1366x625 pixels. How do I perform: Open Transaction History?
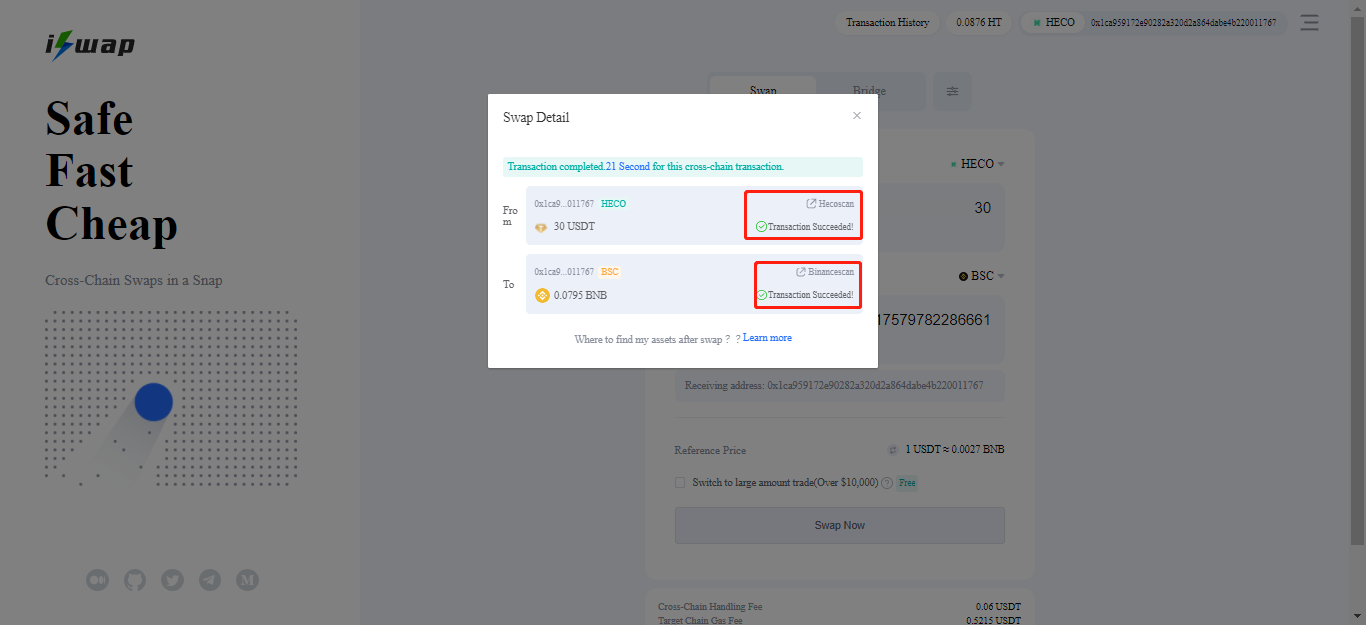point(887,22)
